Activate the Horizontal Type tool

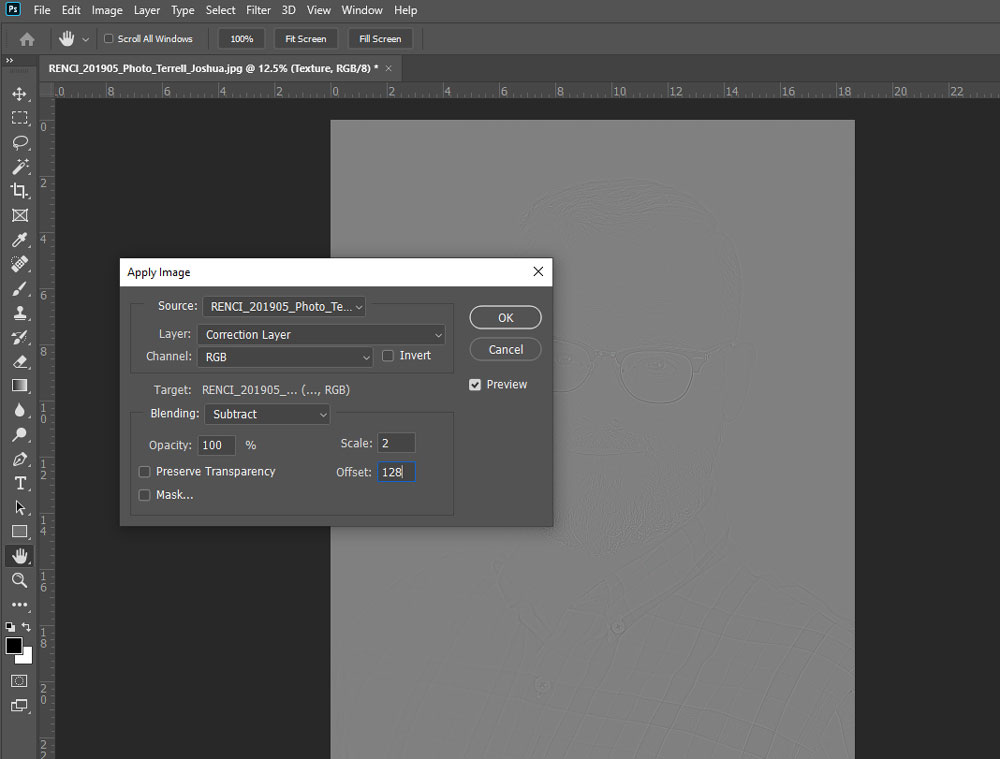coord(19,483)
